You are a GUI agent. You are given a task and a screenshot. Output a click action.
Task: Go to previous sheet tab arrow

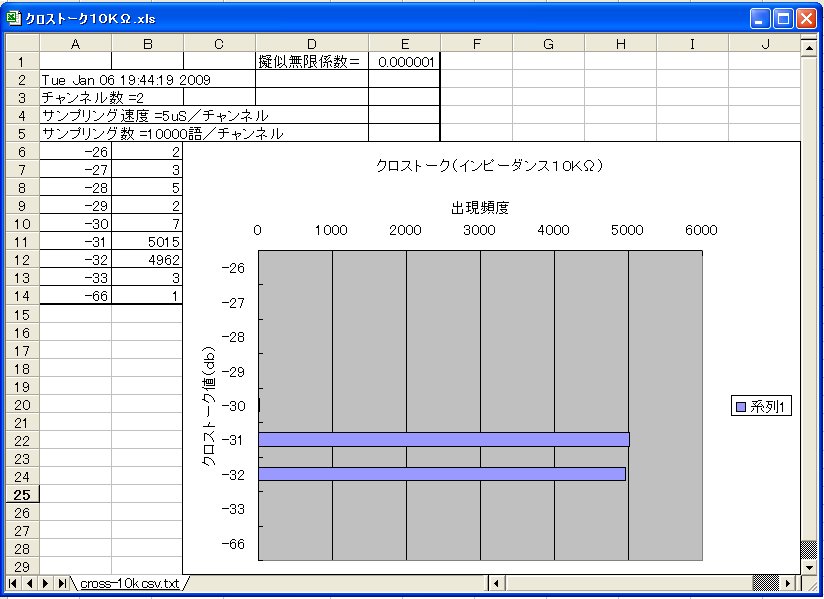[x=29, y=583]
